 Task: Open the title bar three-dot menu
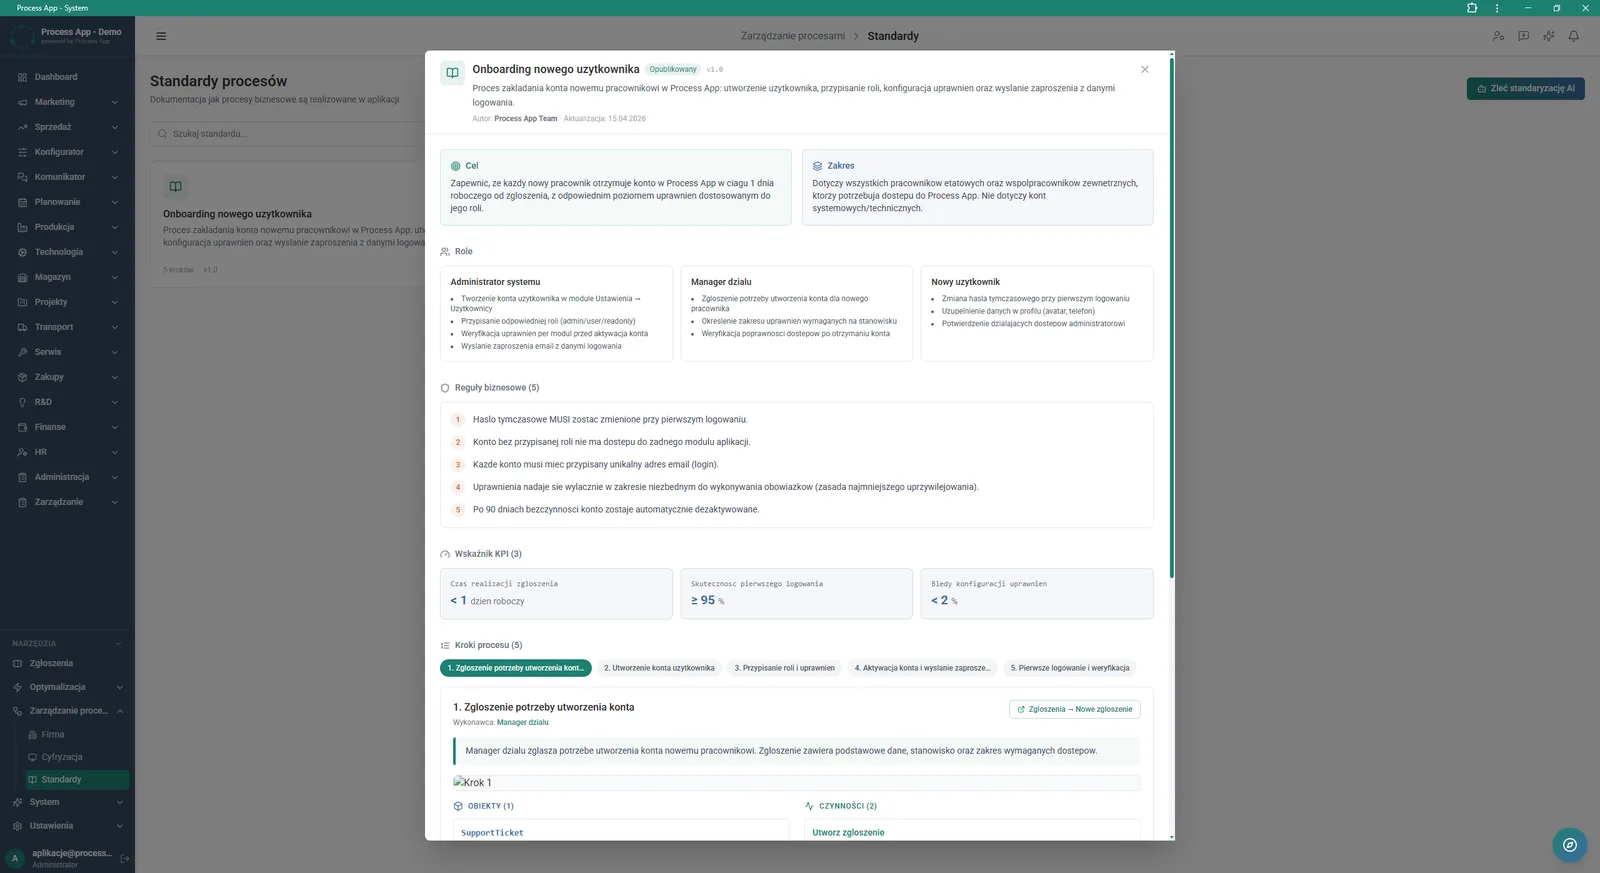pyautogui.click(x=1497, y=8)
